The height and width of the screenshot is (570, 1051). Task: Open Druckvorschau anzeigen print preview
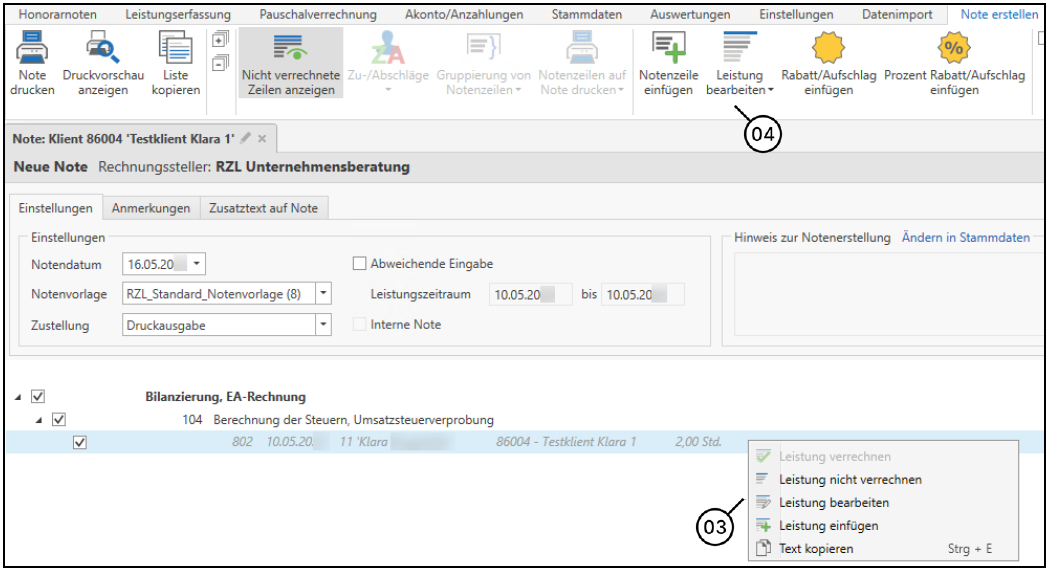pyautogui.click(x=103, y=48)
